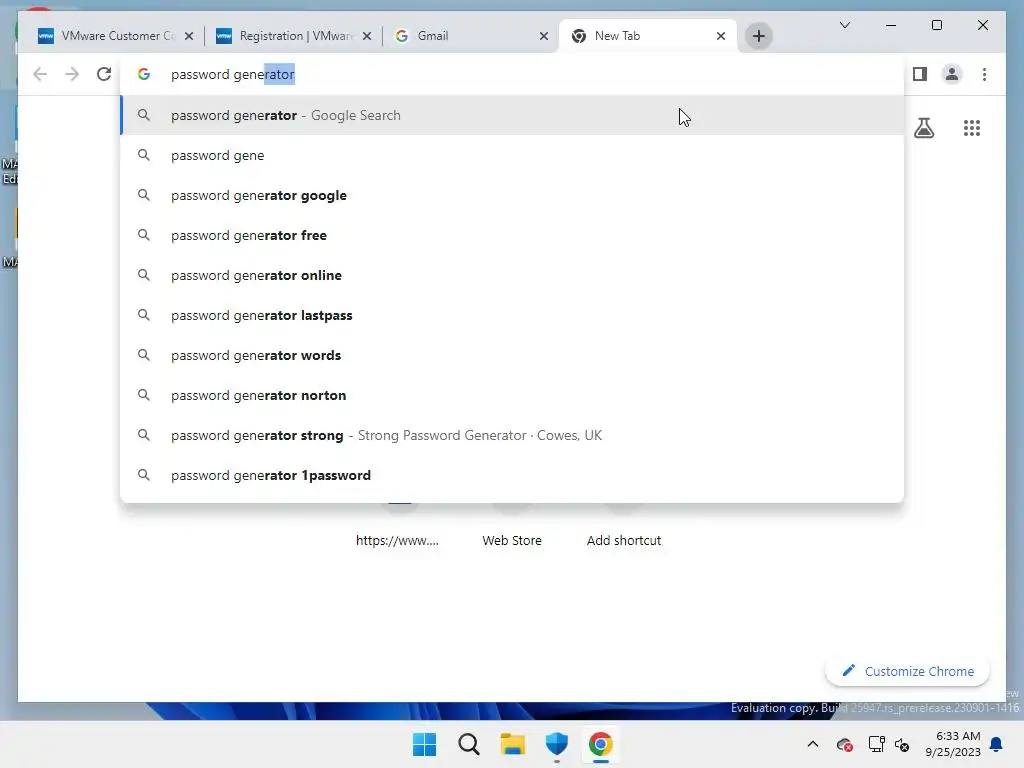Open notifications bell icon

point(997,744)
